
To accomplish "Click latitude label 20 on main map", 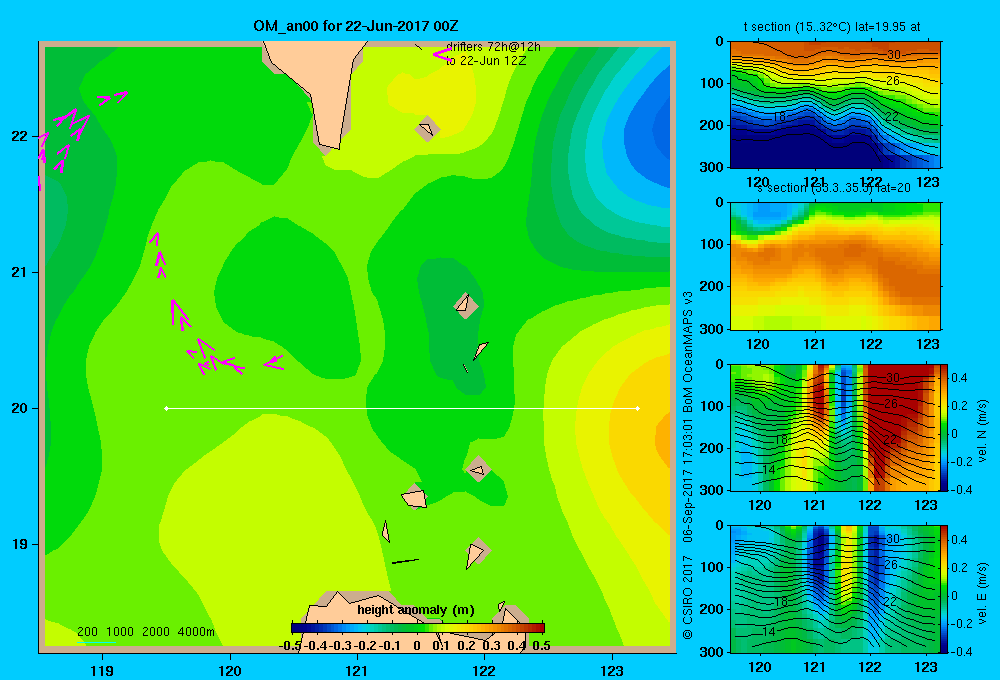I will pos(20,408).
